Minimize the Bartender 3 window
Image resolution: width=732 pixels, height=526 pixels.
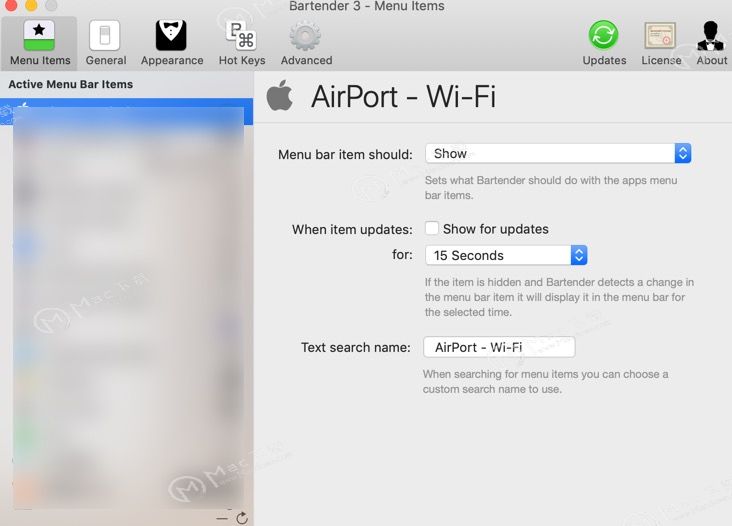31,5
